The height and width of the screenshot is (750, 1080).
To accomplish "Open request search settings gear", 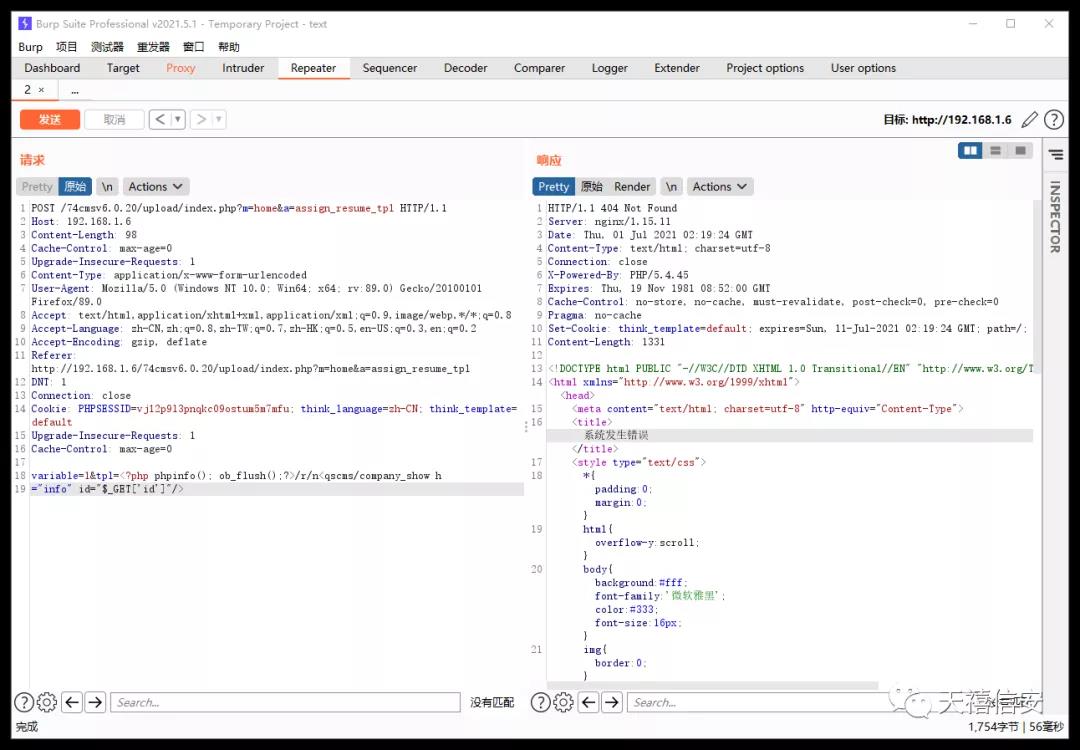I will (47, 702).
